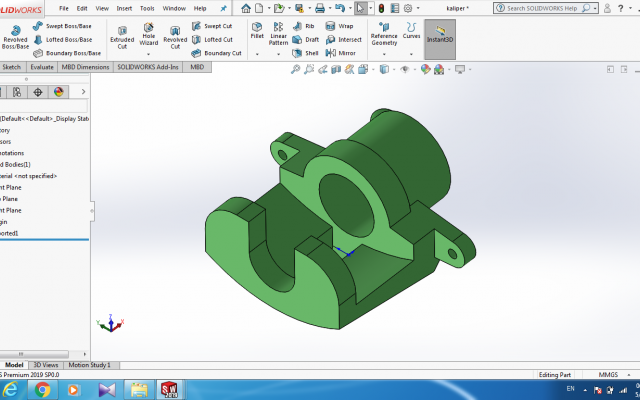The height and width of the screenshot is (400, 640).
Task: Select Revolved Cut tool
Action: [175, 38]
